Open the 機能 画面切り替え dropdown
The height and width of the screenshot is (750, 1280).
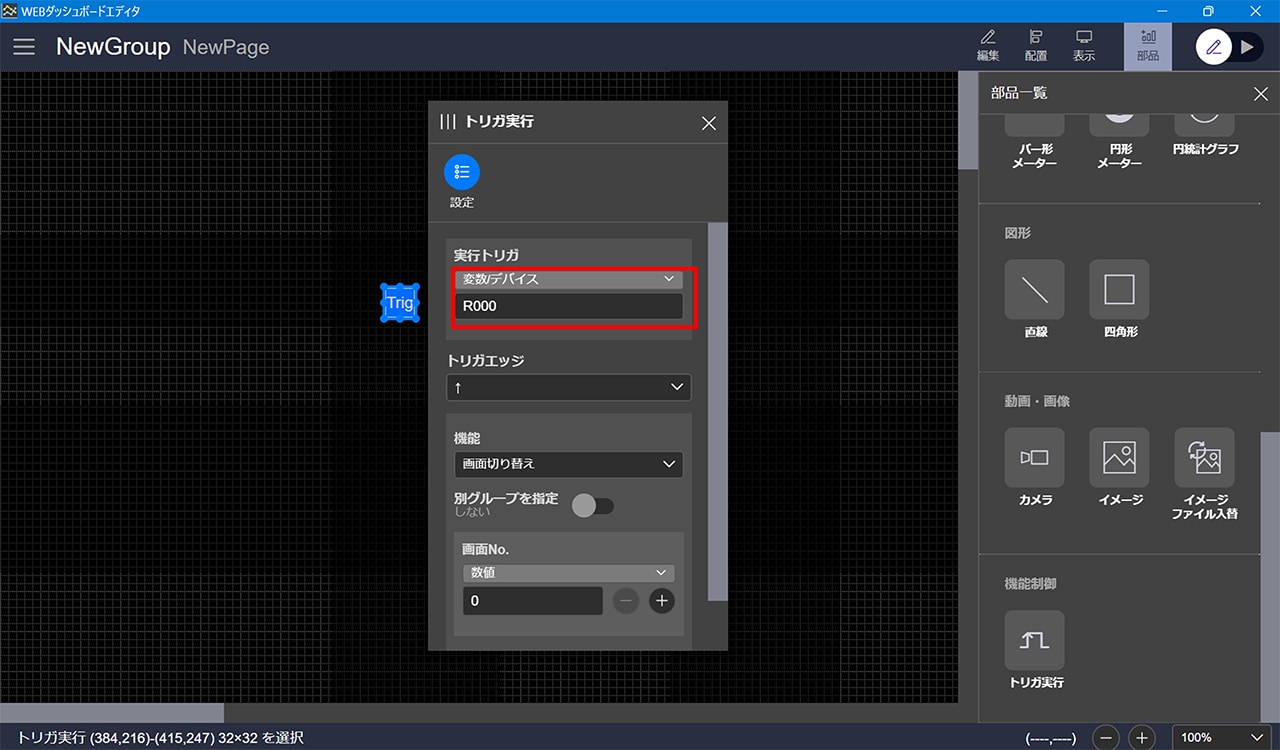pos(568,464)
